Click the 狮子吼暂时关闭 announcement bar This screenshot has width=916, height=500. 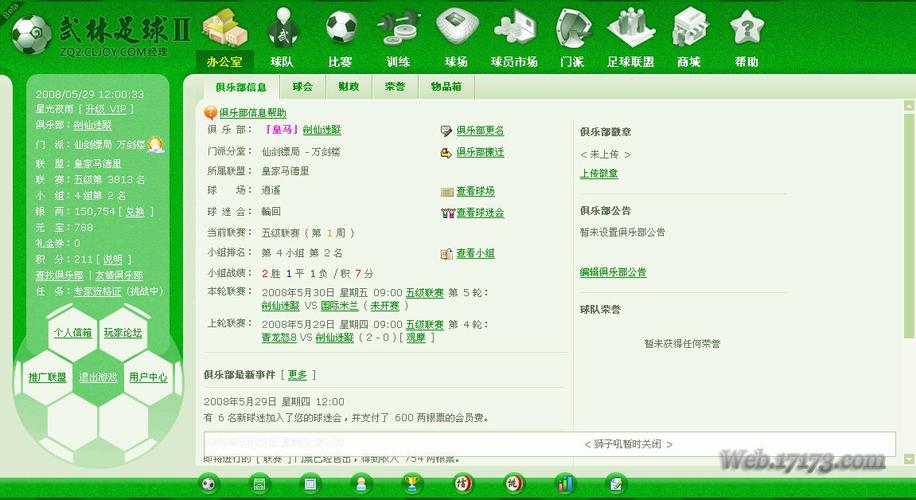coord(550,444)
